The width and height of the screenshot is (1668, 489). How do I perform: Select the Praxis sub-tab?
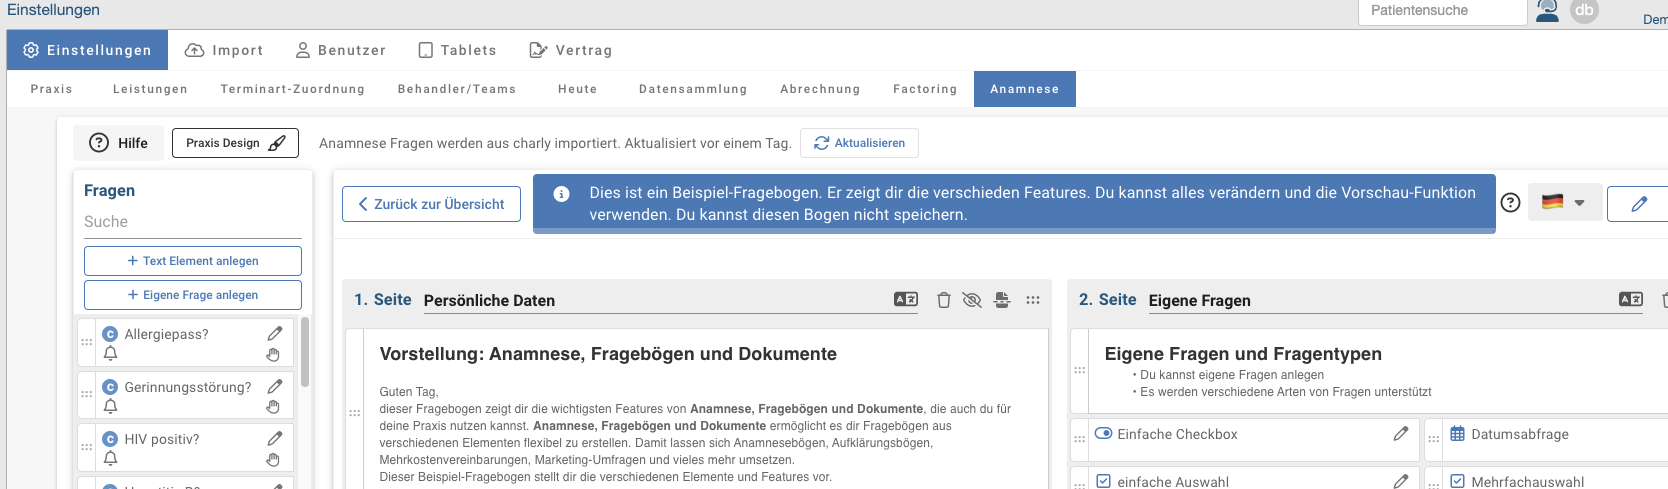(52, 89)
